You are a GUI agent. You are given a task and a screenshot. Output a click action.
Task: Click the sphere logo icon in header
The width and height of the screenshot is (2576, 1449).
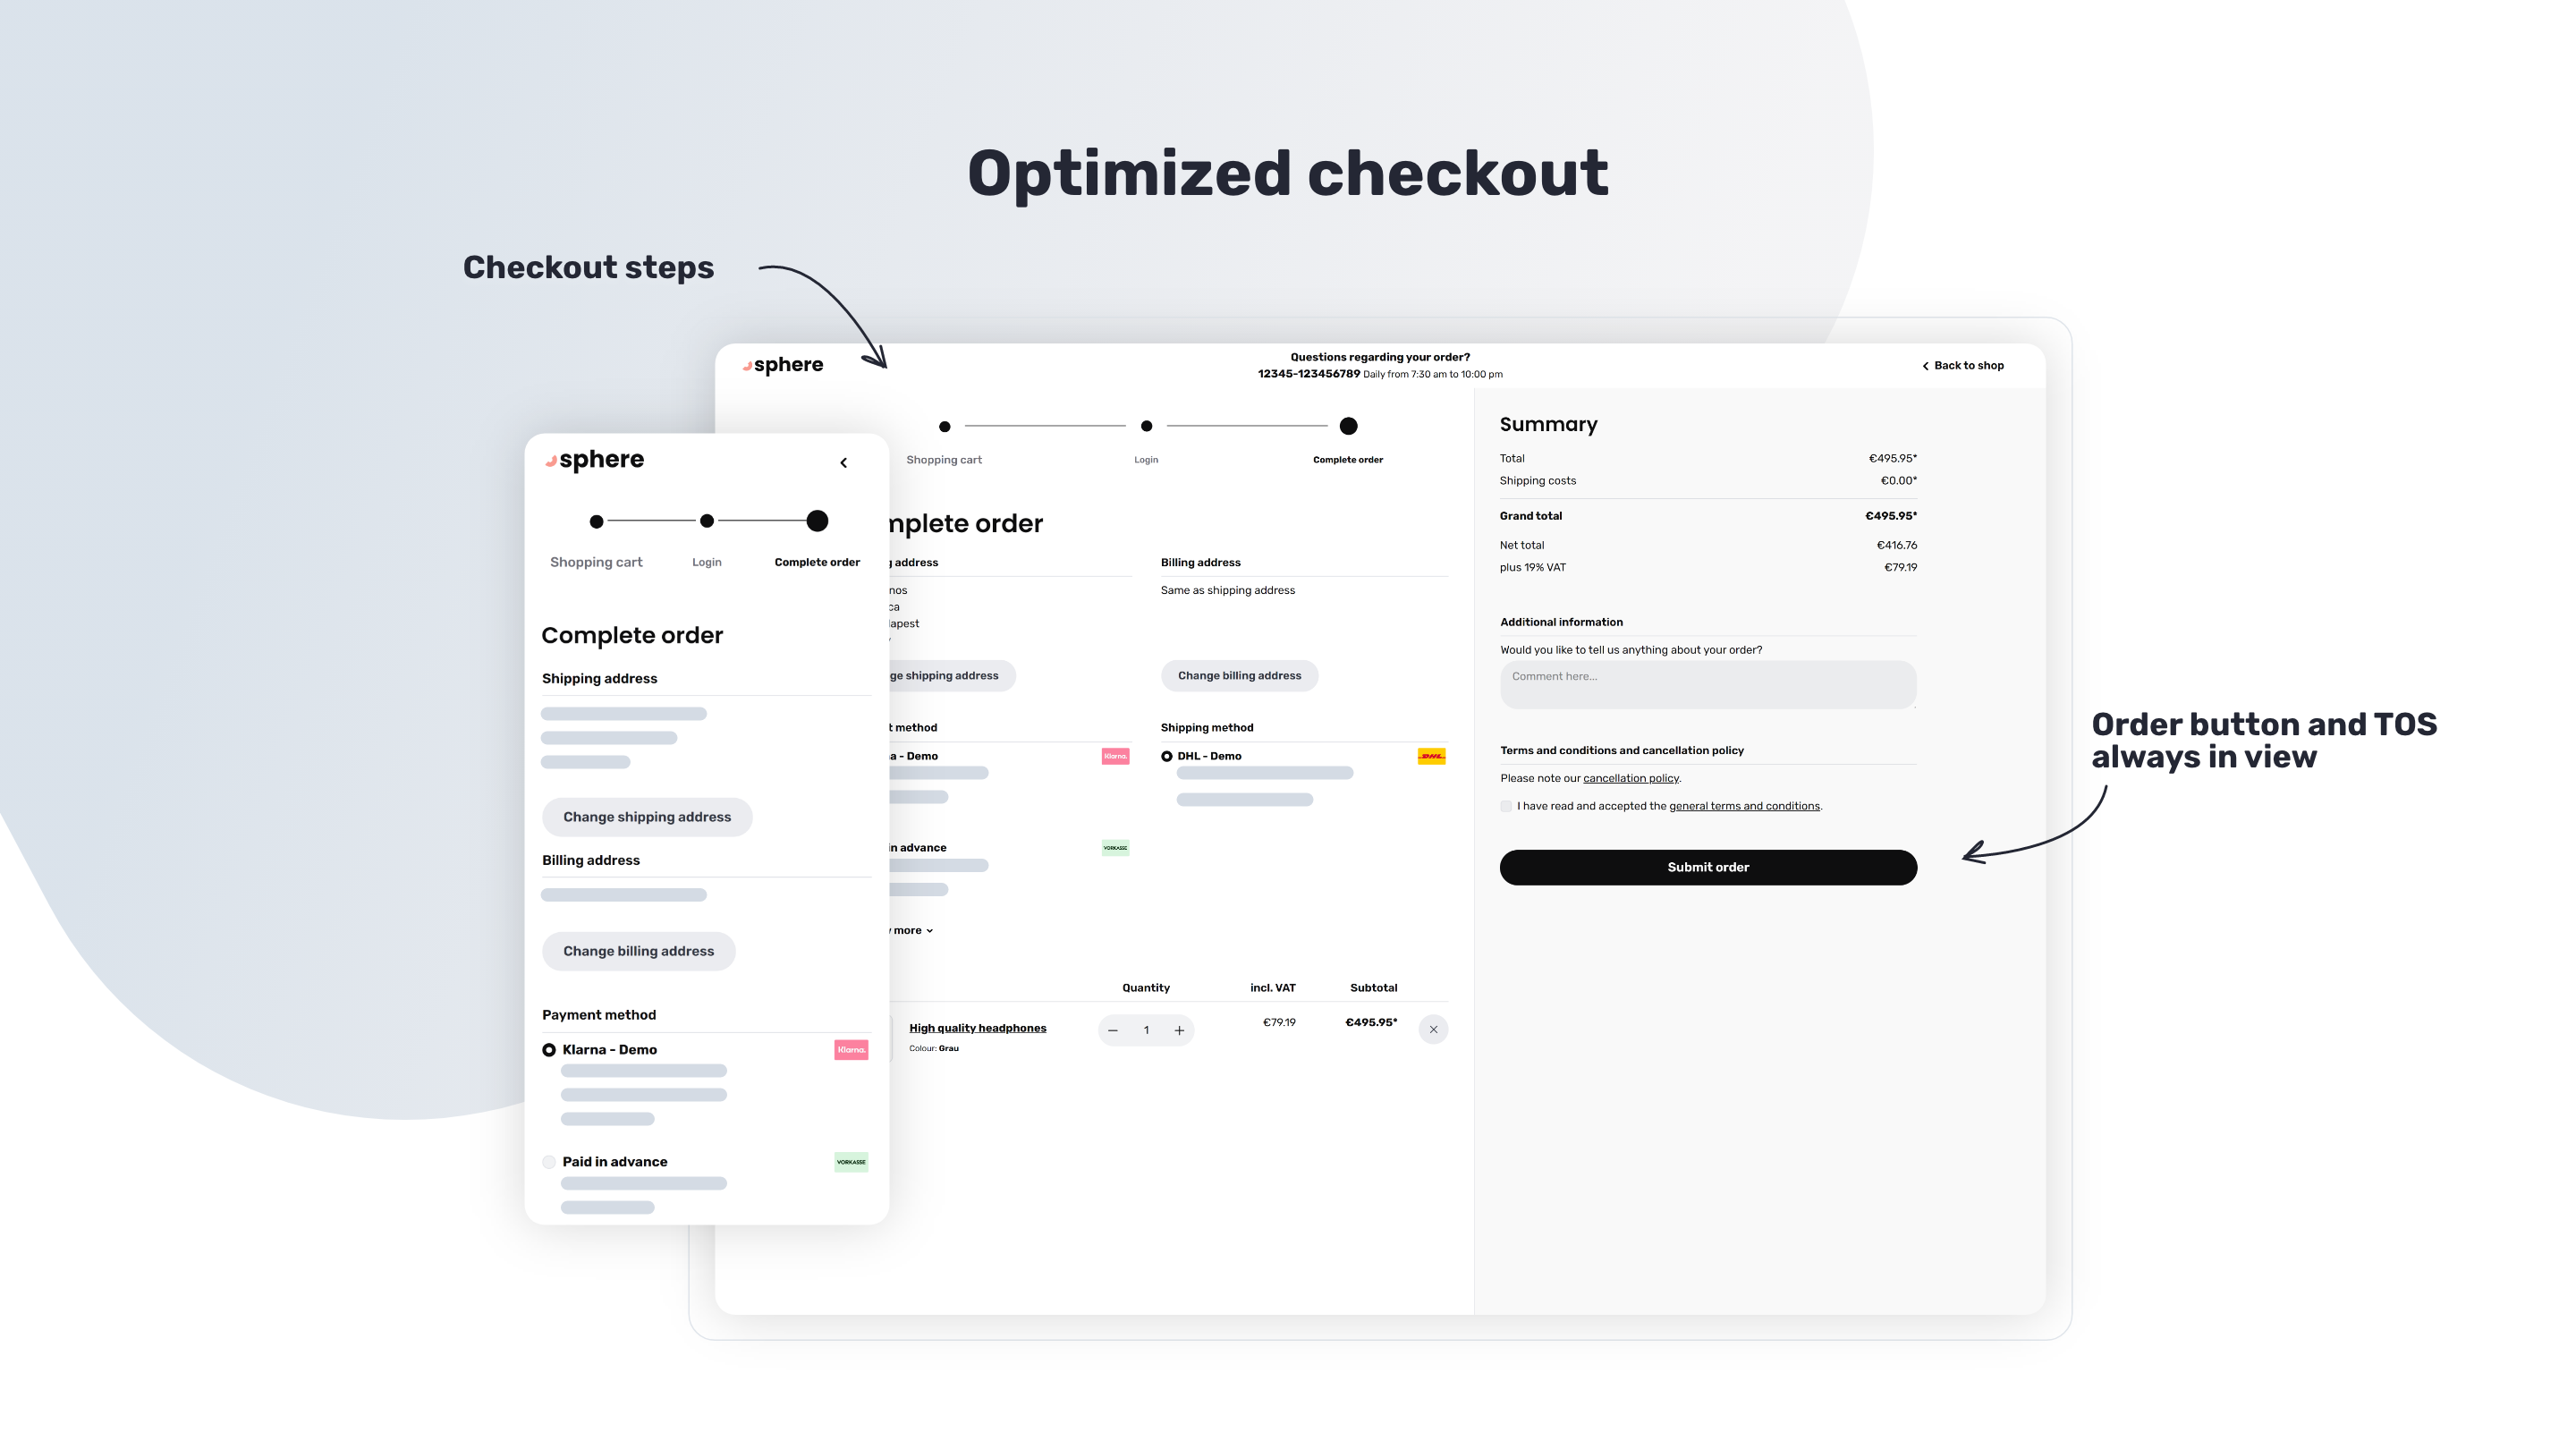coord(745,364)
